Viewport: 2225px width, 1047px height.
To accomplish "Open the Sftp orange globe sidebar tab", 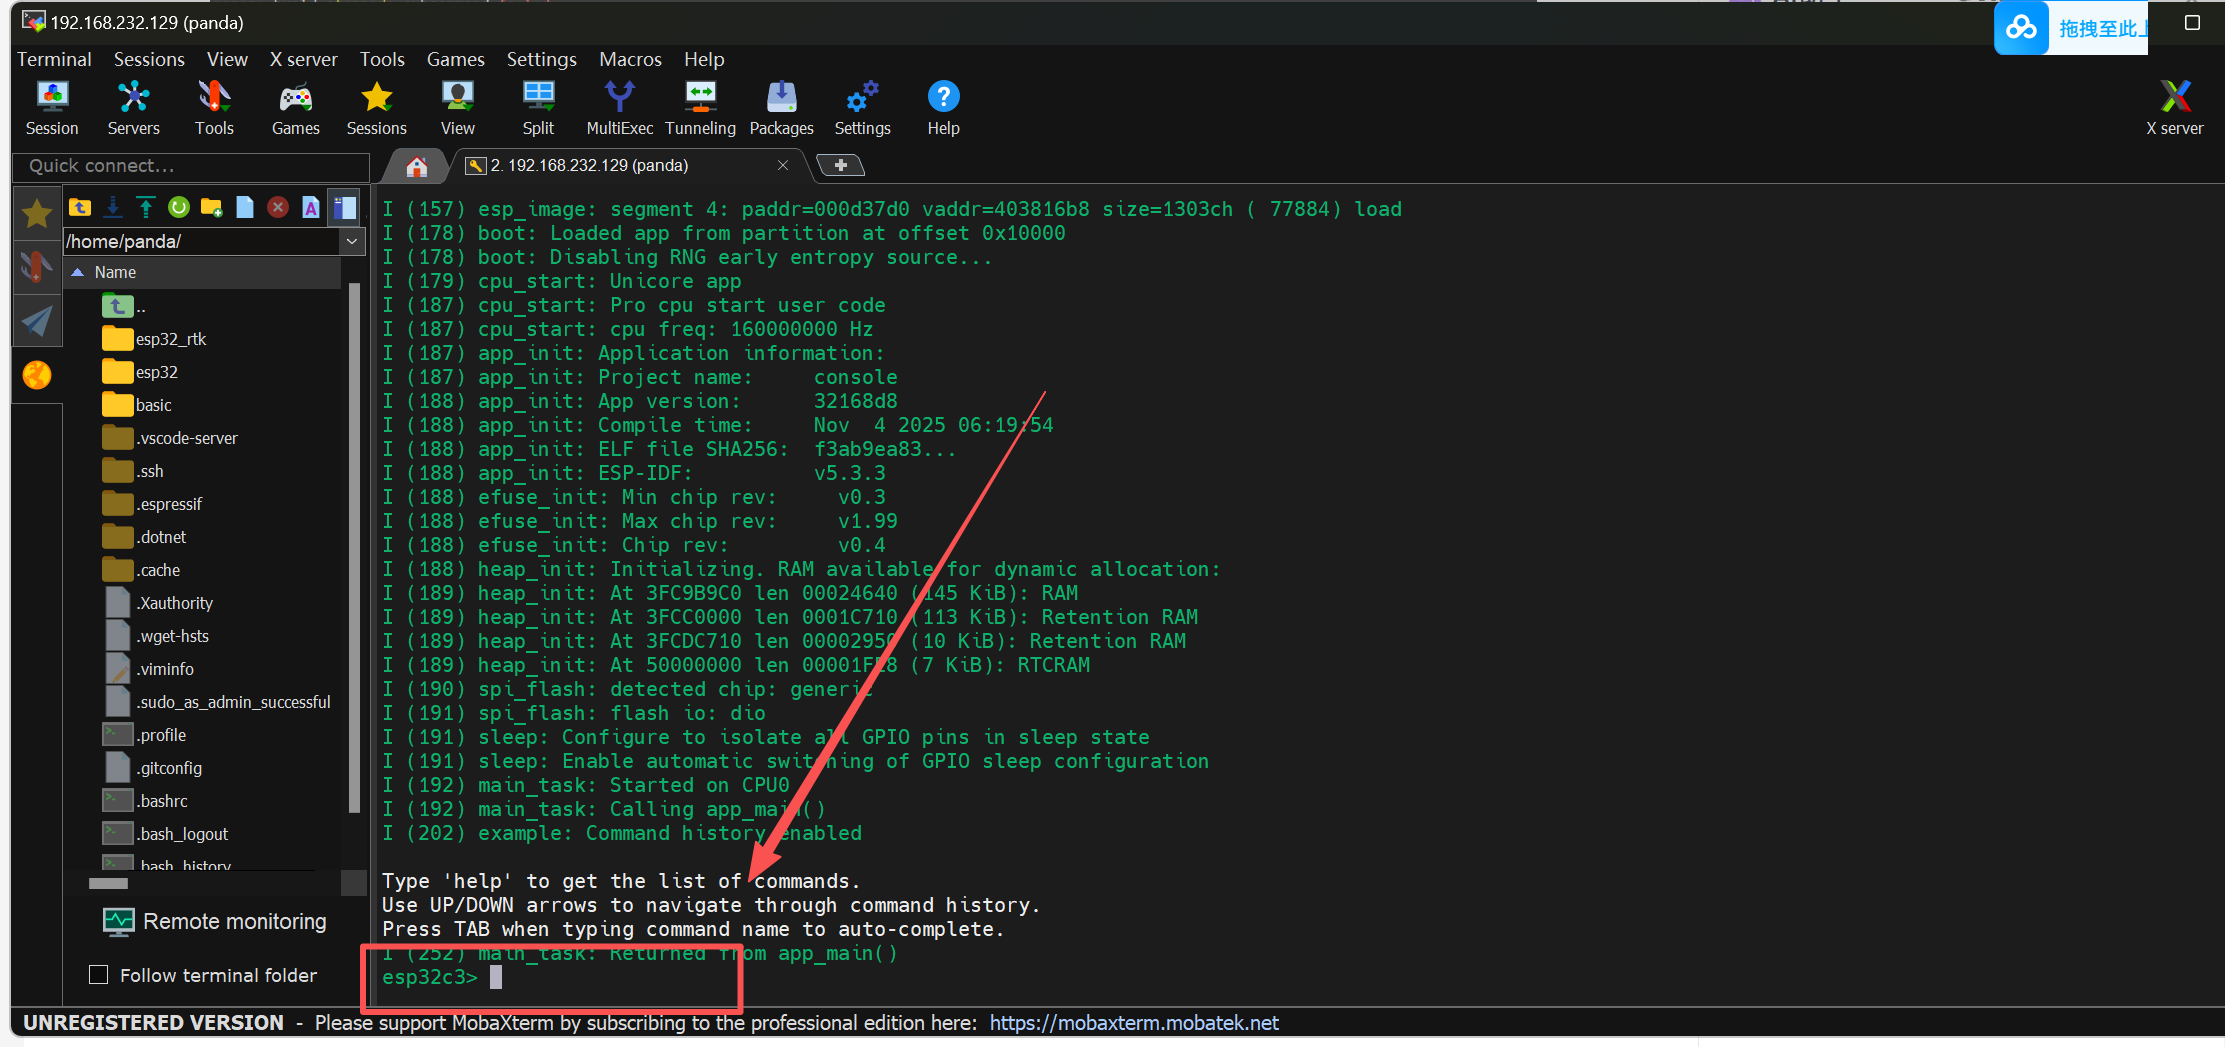I will (x=37, y=375).
